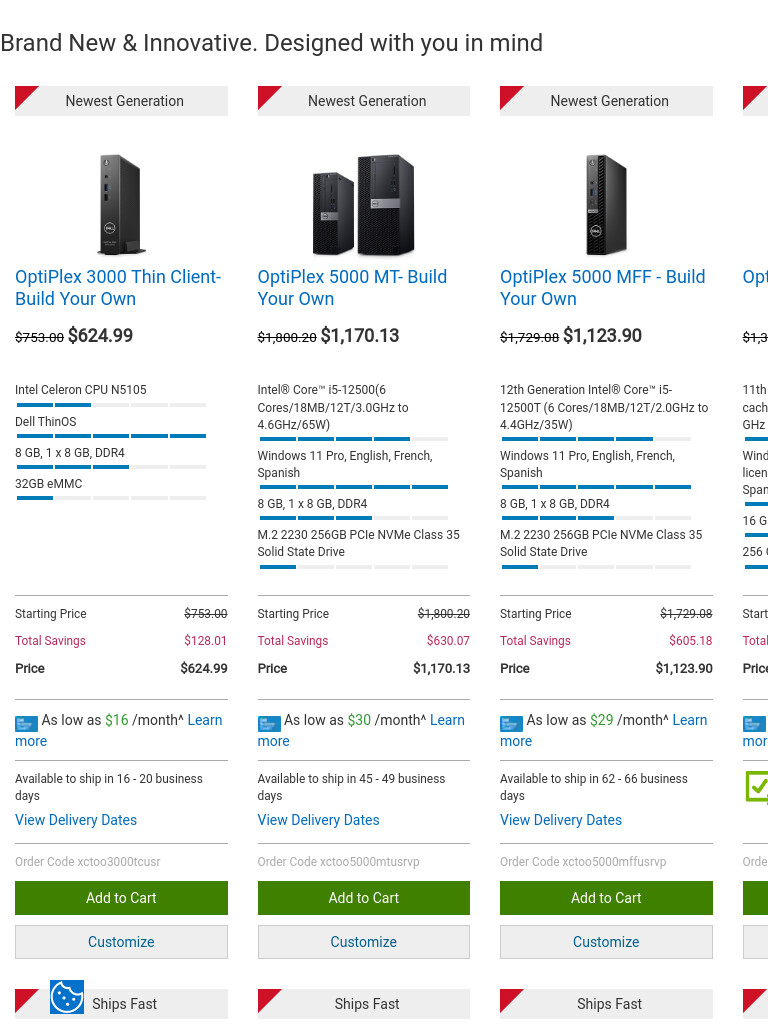View Delivery Dates for OptiPlex 5000 MT
Viewport: 768px width, 1024px height.
[x=318, y=820]
